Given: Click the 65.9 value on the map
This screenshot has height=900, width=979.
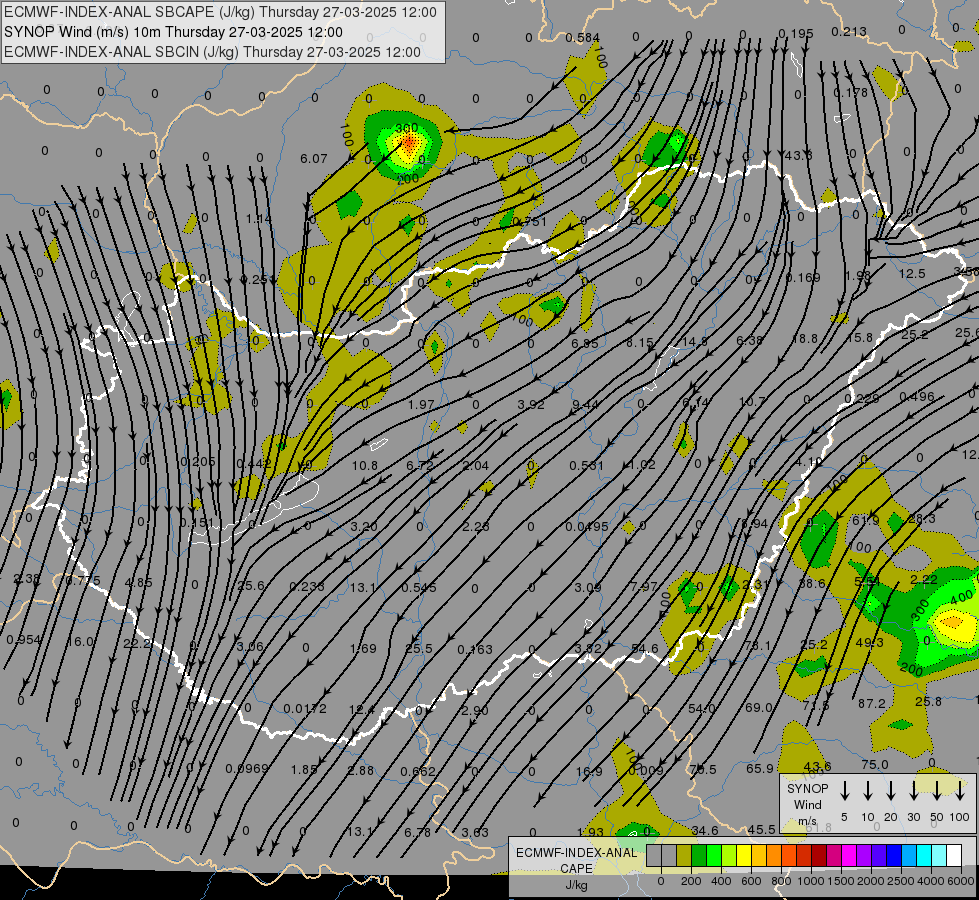Looking at the screenshot, I should click(x=760, y=768).
